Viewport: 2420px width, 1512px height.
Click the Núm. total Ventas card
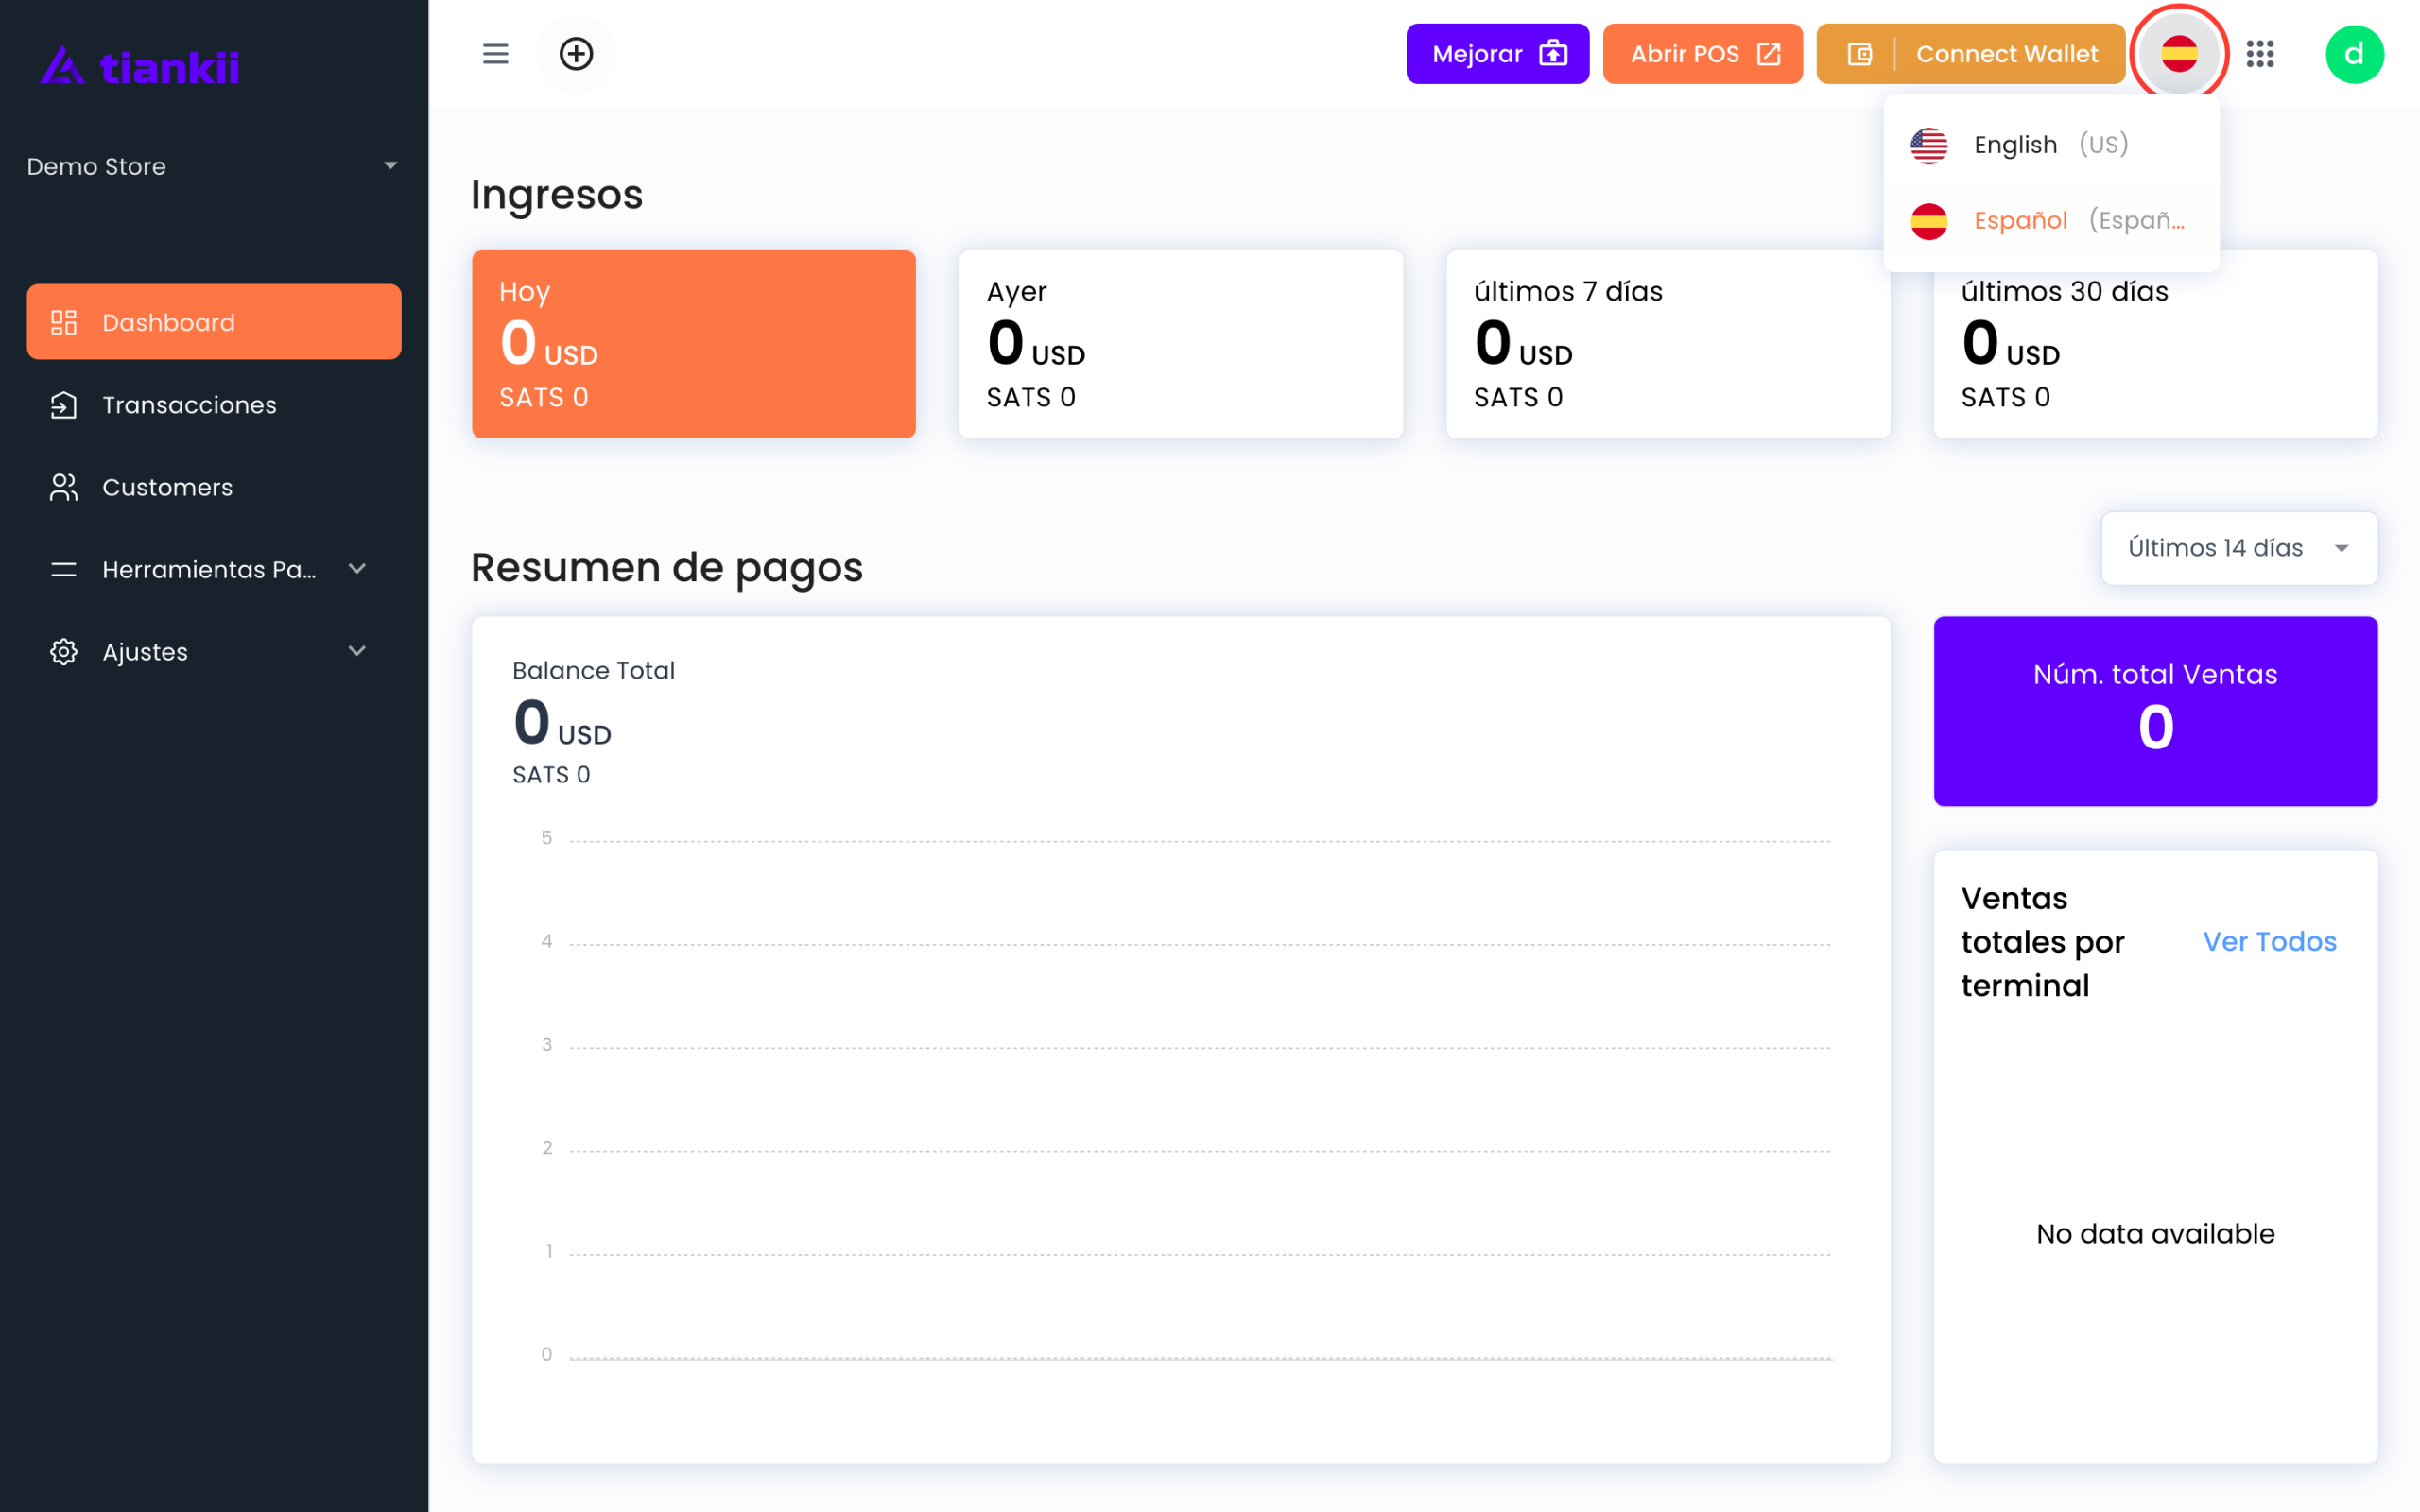point(2155,711)
